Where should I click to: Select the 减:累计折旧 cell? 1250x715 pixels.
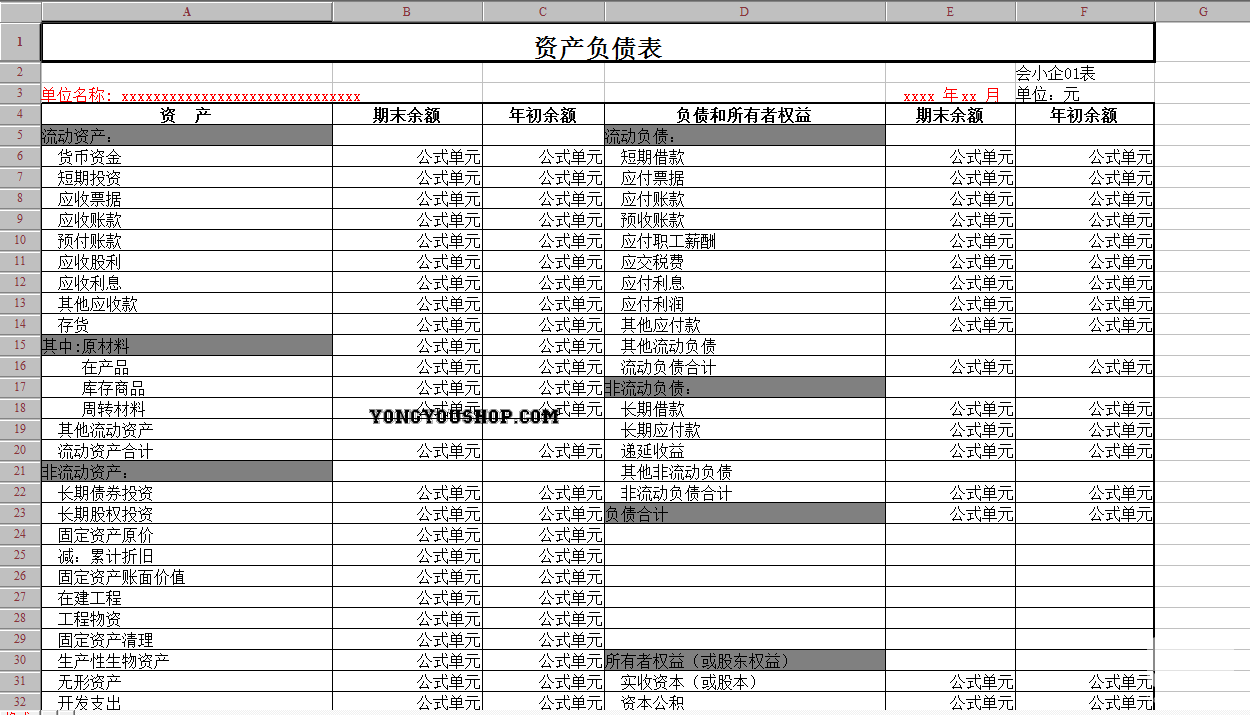186,555
